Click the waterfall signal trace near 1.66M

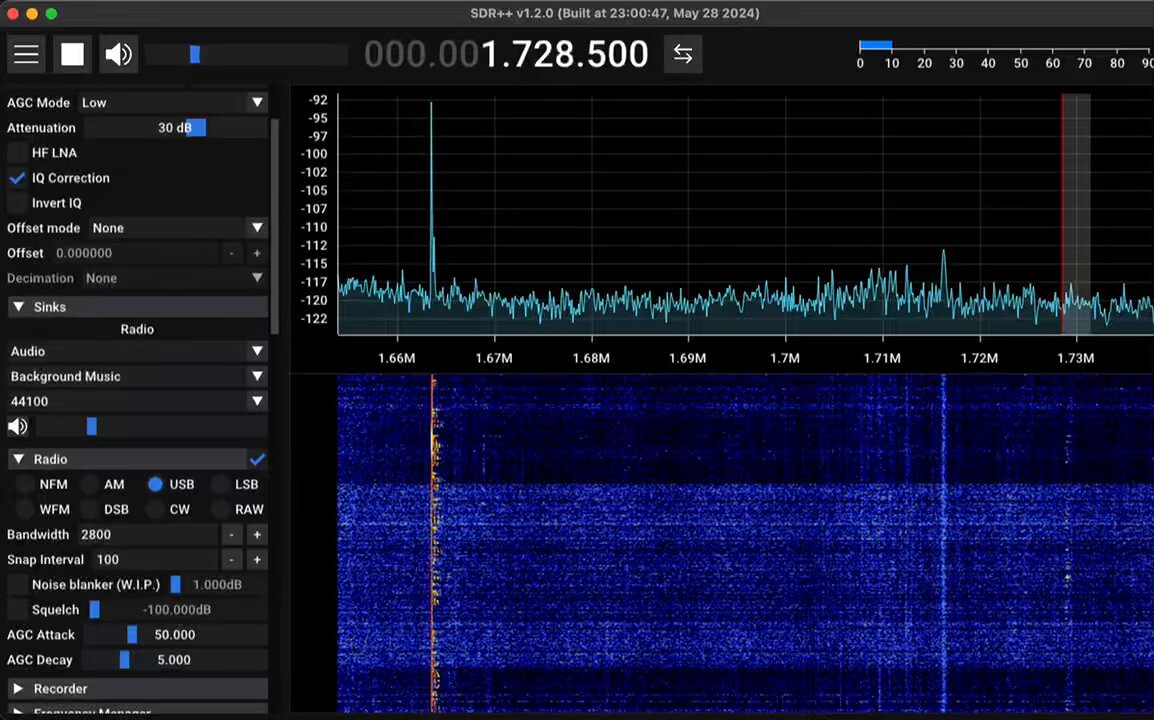pyautogui.click(x=433, y=545)
